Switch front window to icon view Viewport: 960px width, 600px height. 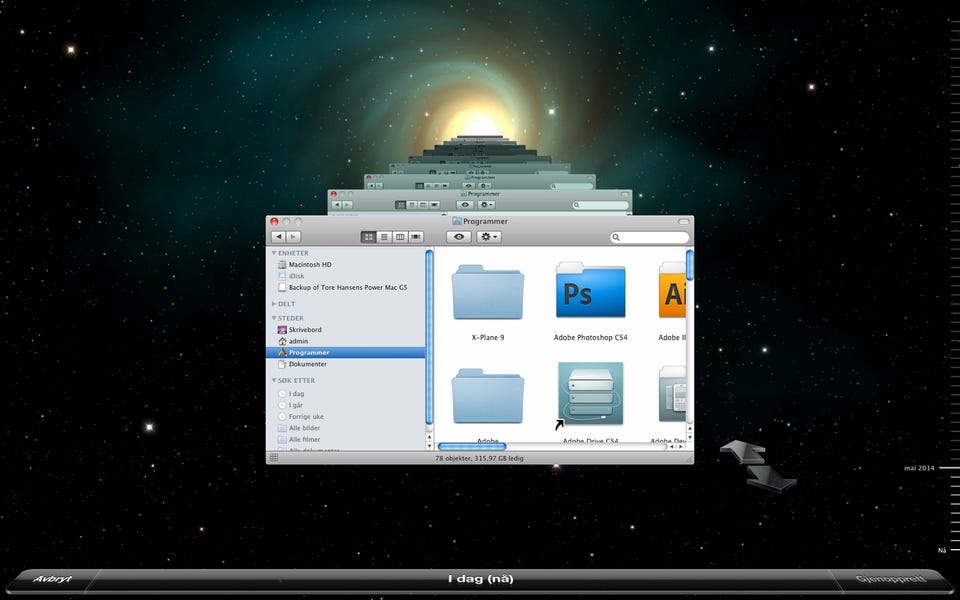click(x=369, y=237)
